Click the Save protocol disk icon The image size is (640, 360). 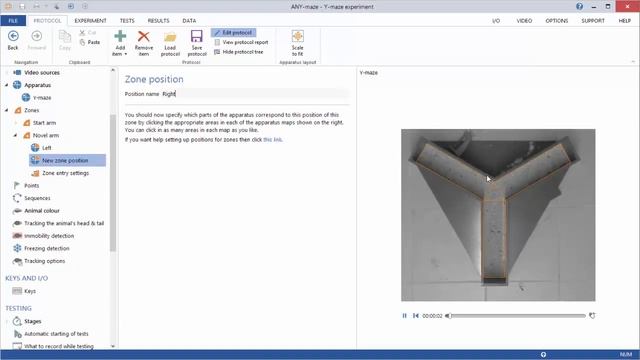pos(197,37)
